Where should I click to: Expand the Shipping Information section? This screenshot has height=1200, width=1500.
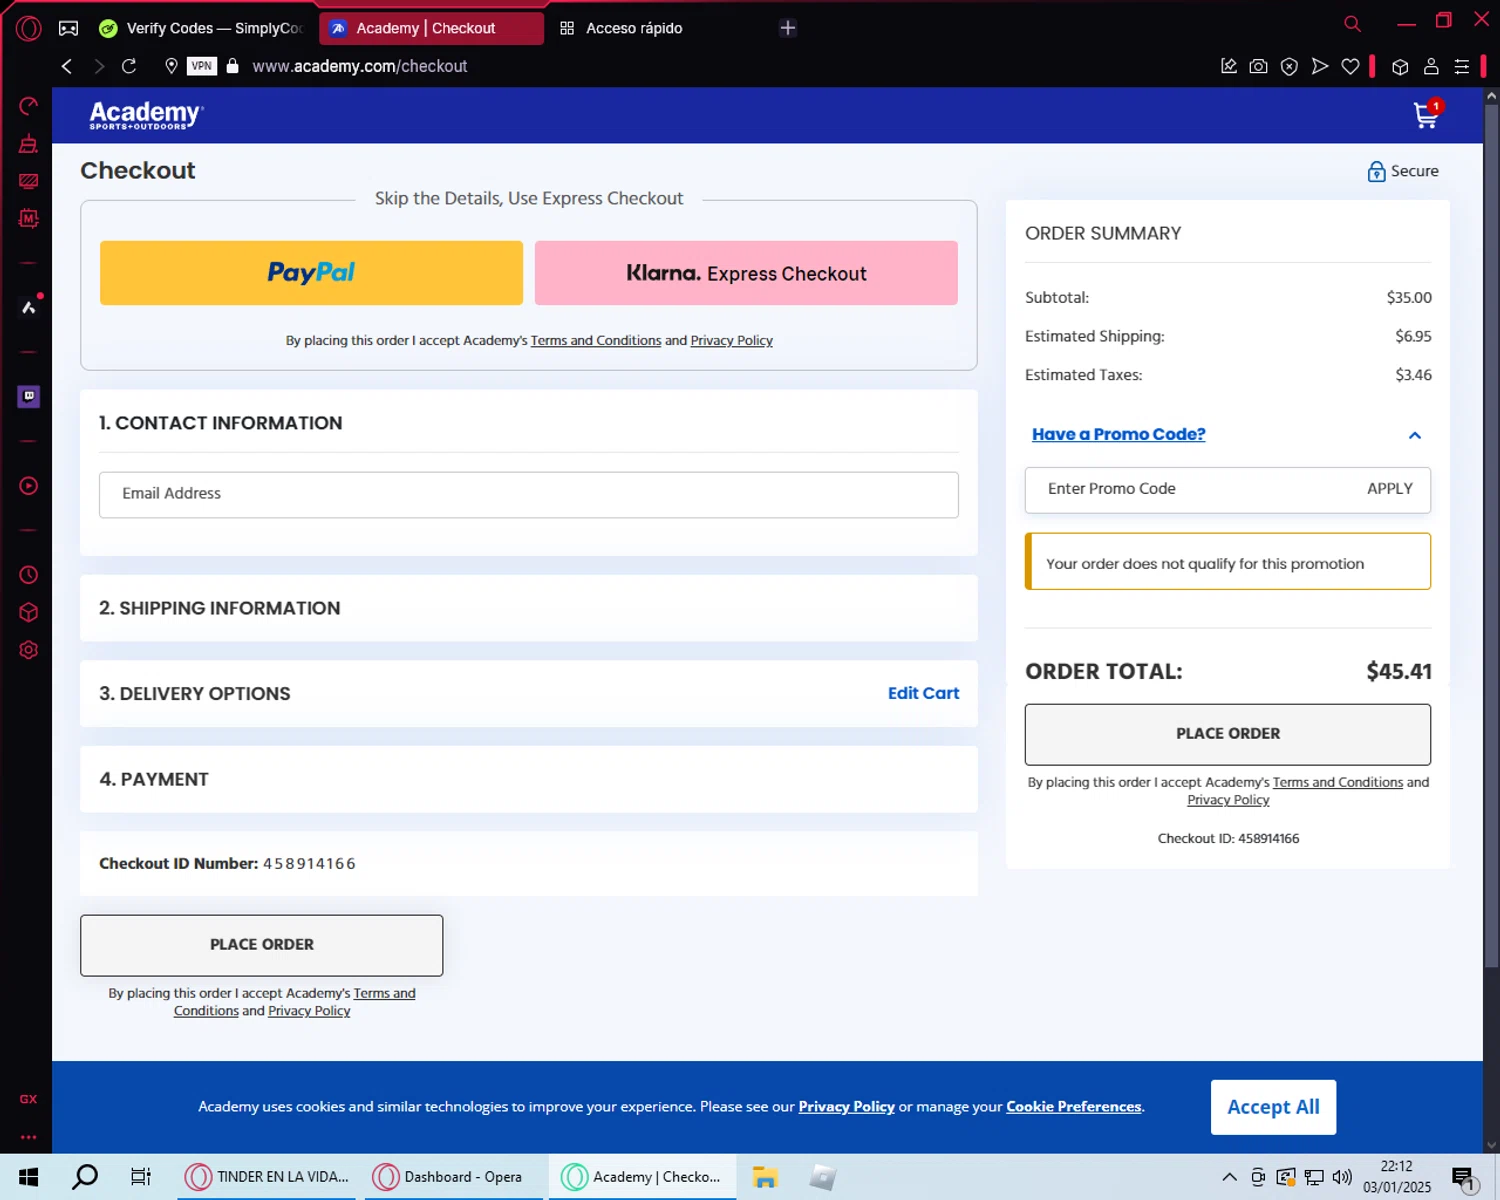[x=220, y=608]
